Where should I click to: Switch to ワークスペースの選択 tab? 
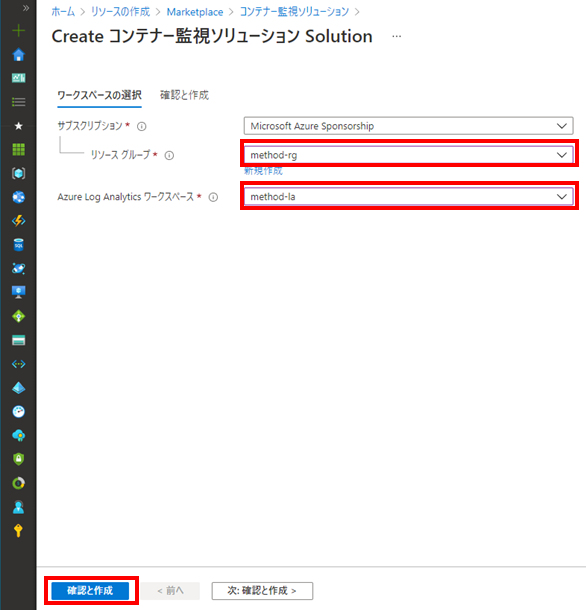click(x=100, y=95)
